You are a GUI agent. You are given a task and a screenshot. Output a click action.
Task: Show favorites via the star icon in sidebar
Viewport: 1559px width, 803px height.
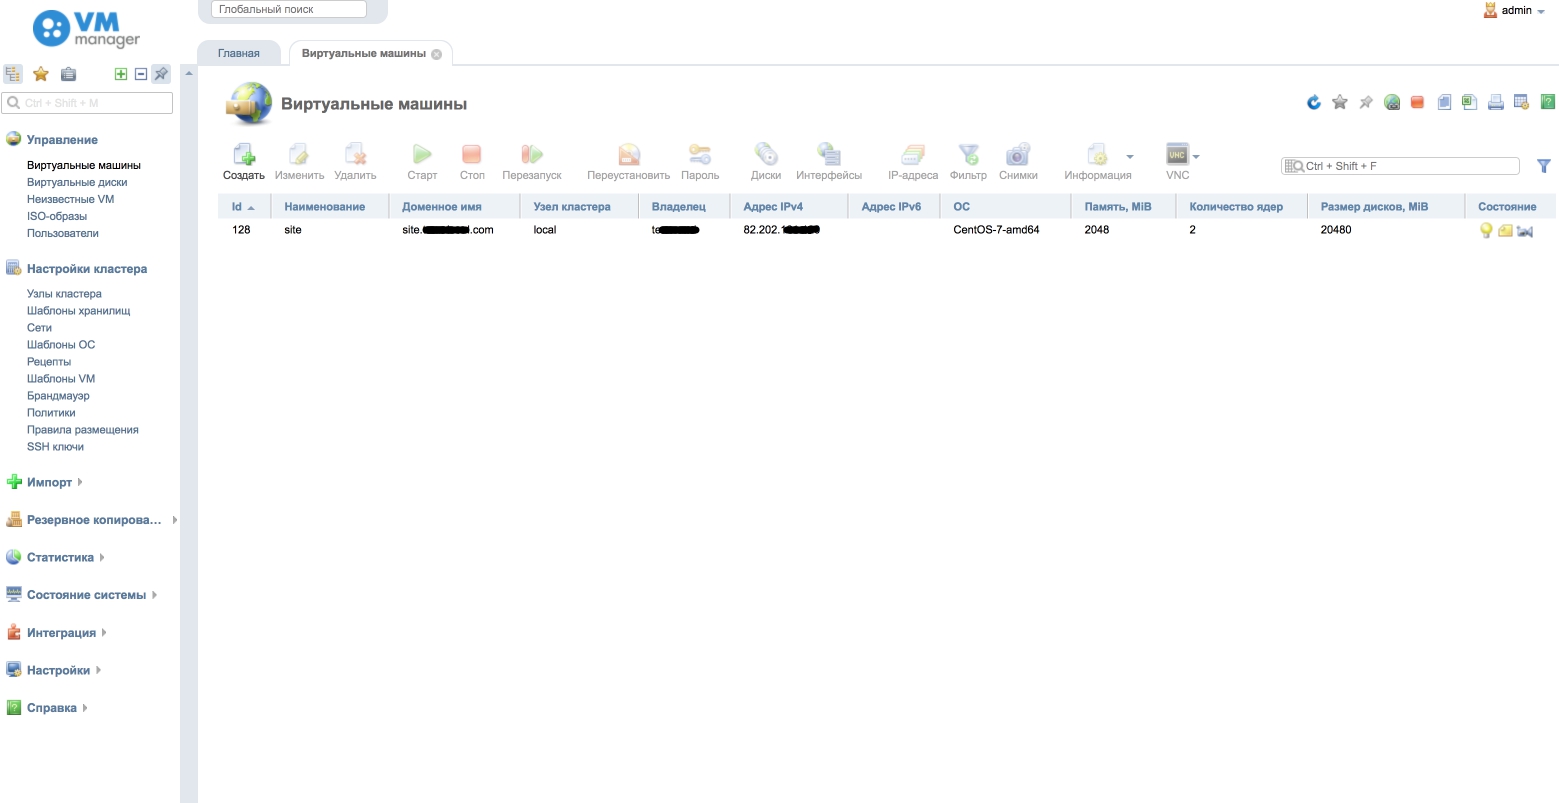41,74
